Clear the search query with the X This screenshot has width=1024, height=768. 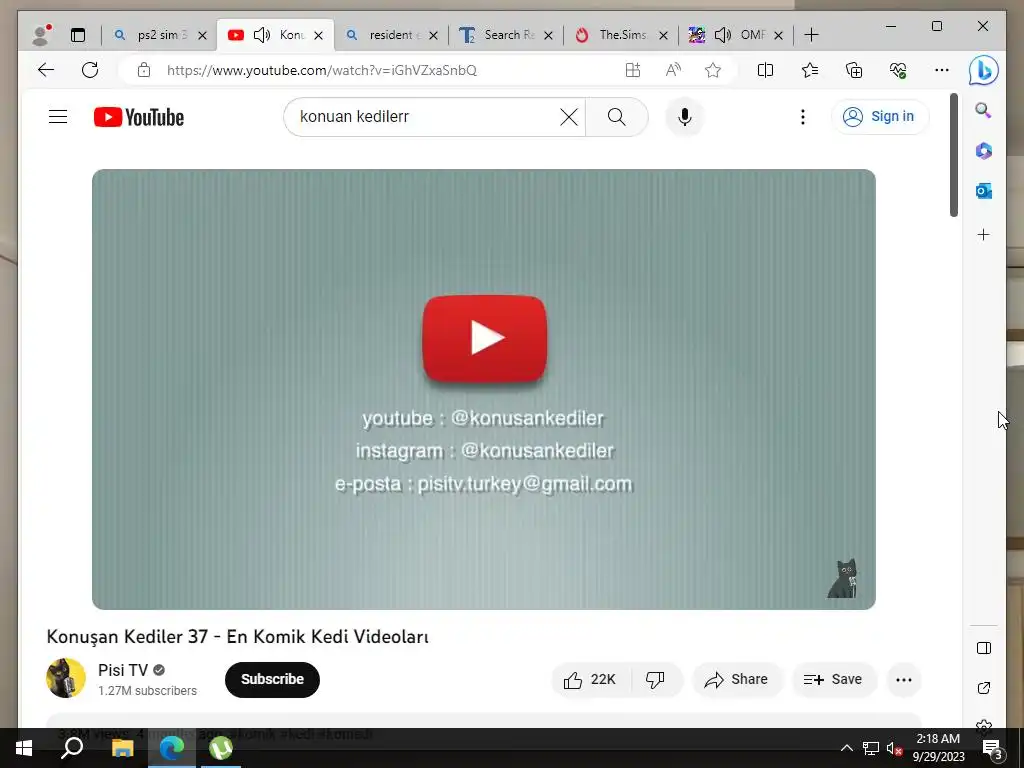[569, 117]
